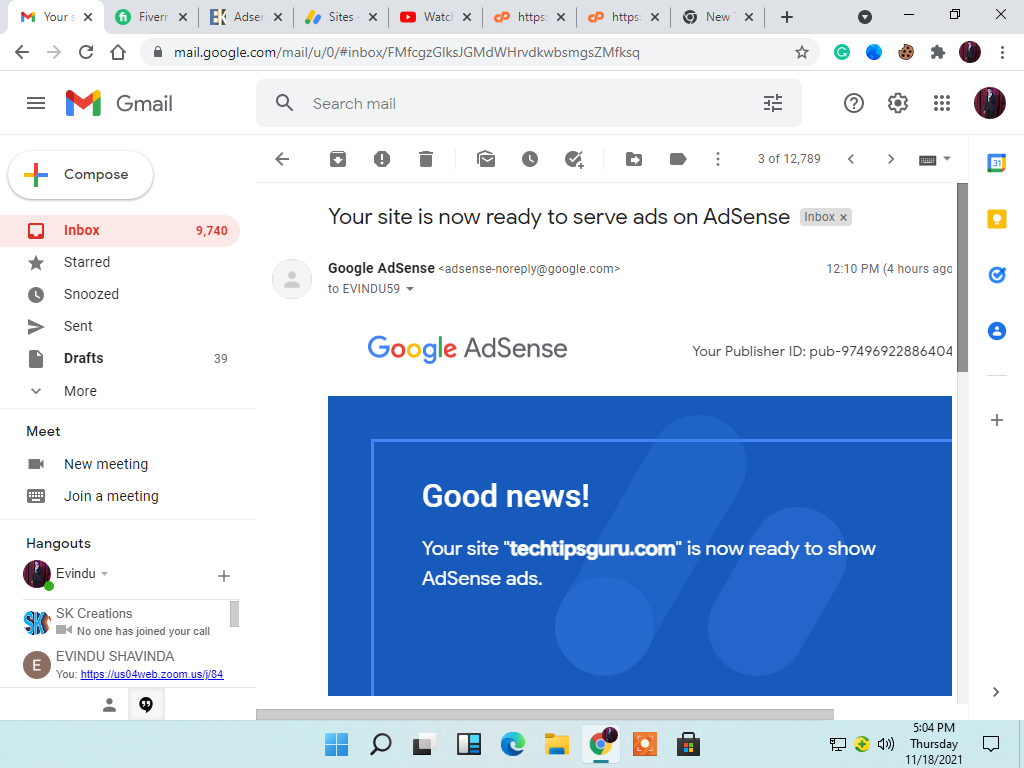Snooze this email with clock icon

530,159
